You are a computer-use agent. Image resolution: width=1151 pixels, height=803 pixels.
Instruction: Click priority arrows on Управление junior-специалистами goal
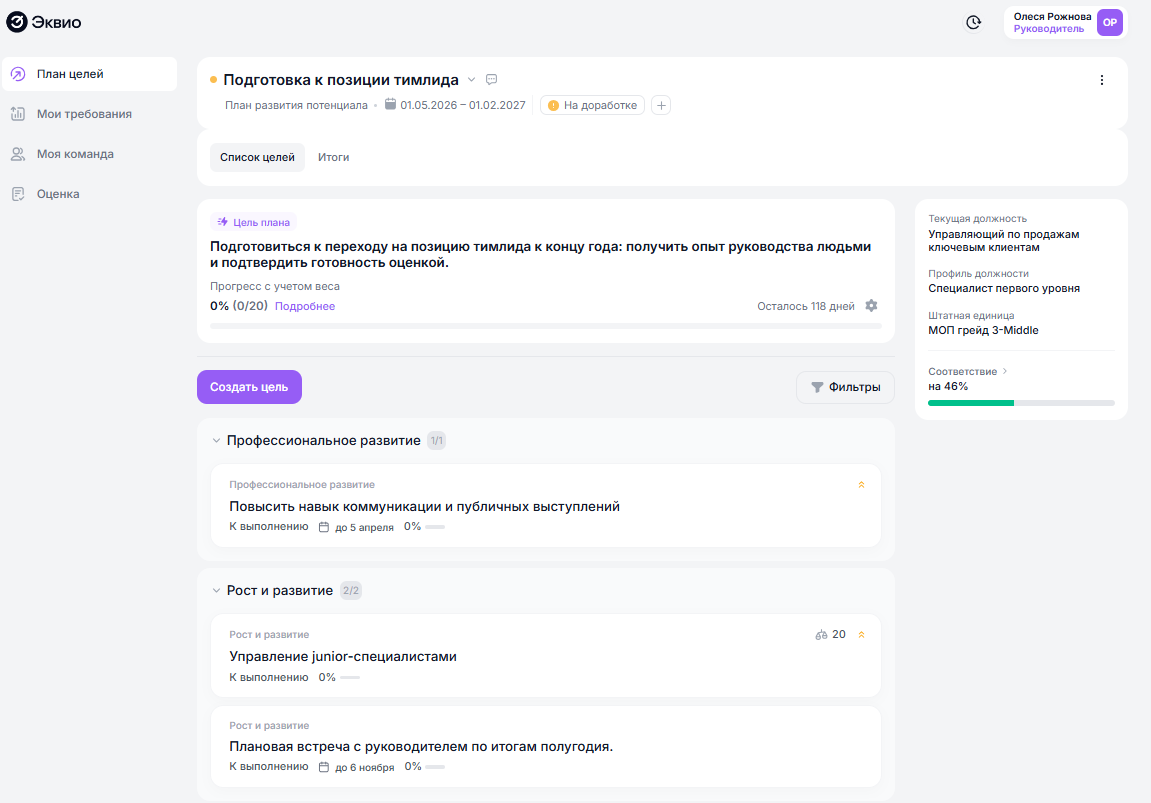861,634
